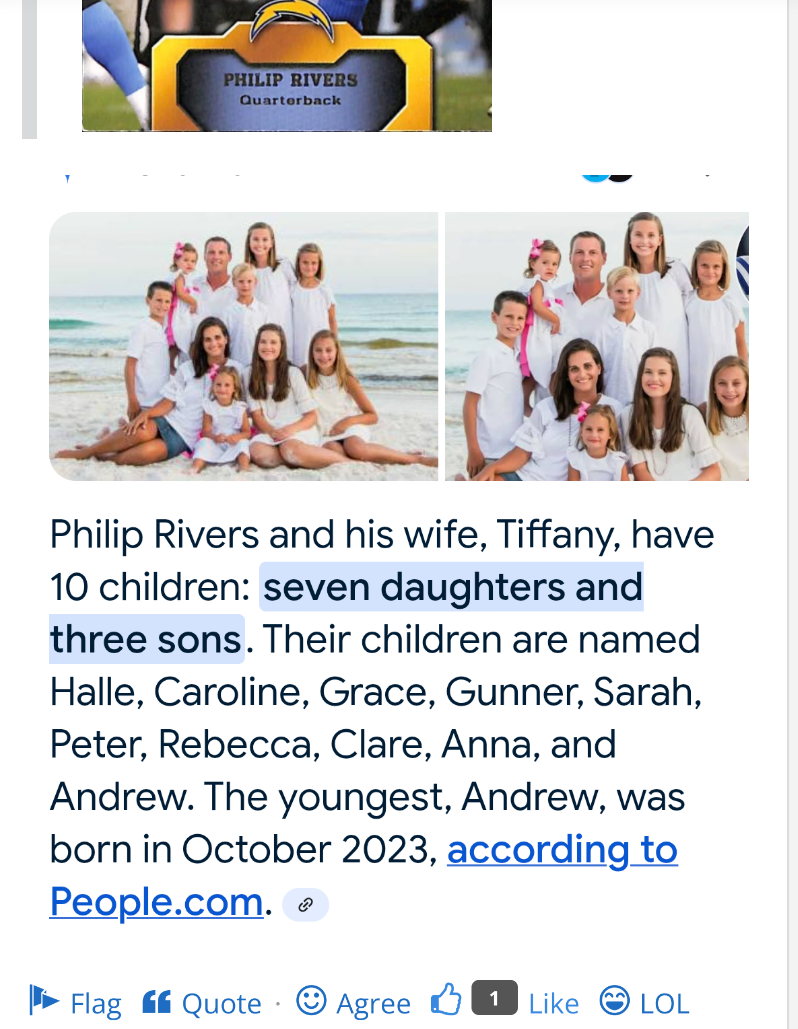Screen dimensions: 798x1029
Task: Select the Quote text label
Action: point(221,1003)
